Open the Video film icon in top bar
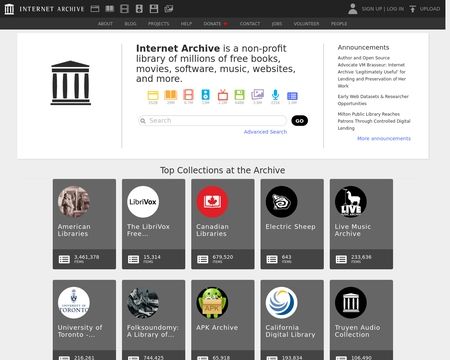 pos(124,9)
